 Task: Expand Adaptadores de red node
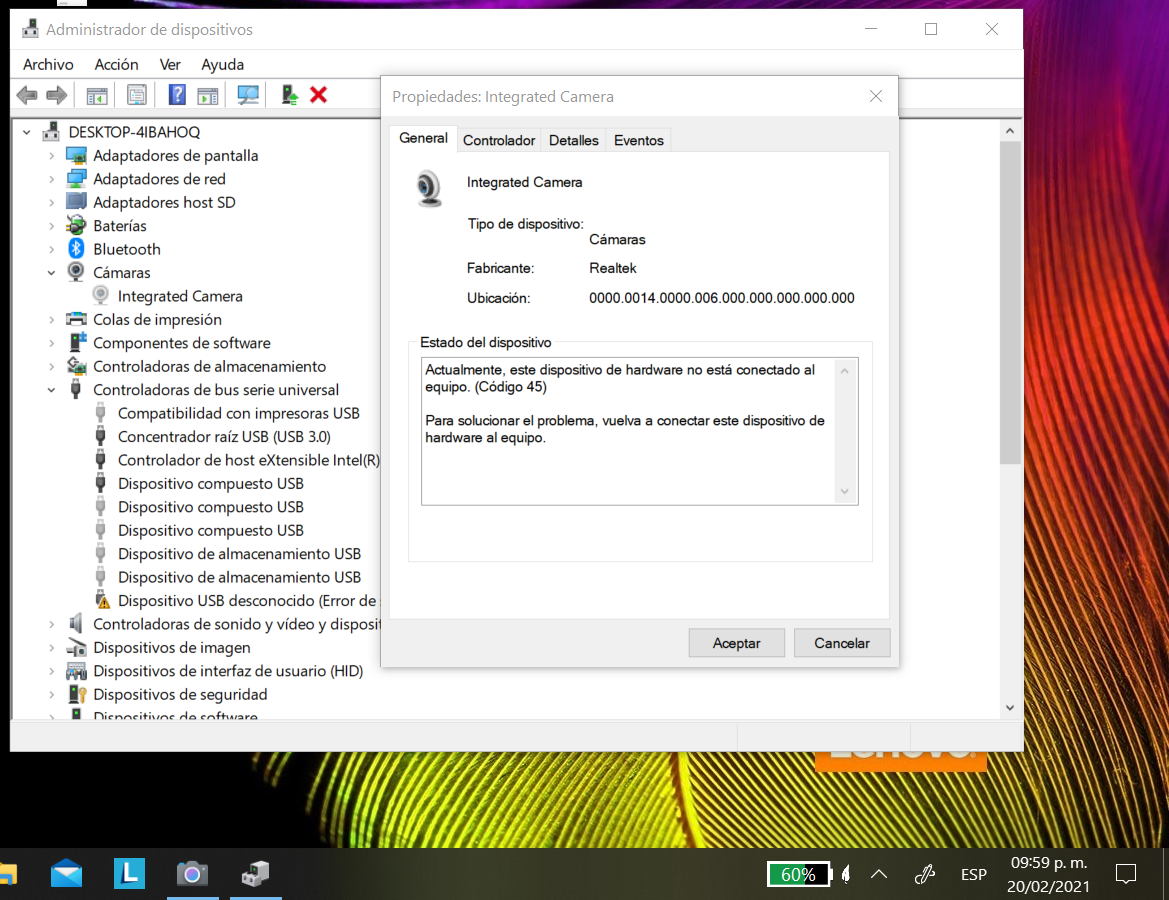tap(51, 179)
